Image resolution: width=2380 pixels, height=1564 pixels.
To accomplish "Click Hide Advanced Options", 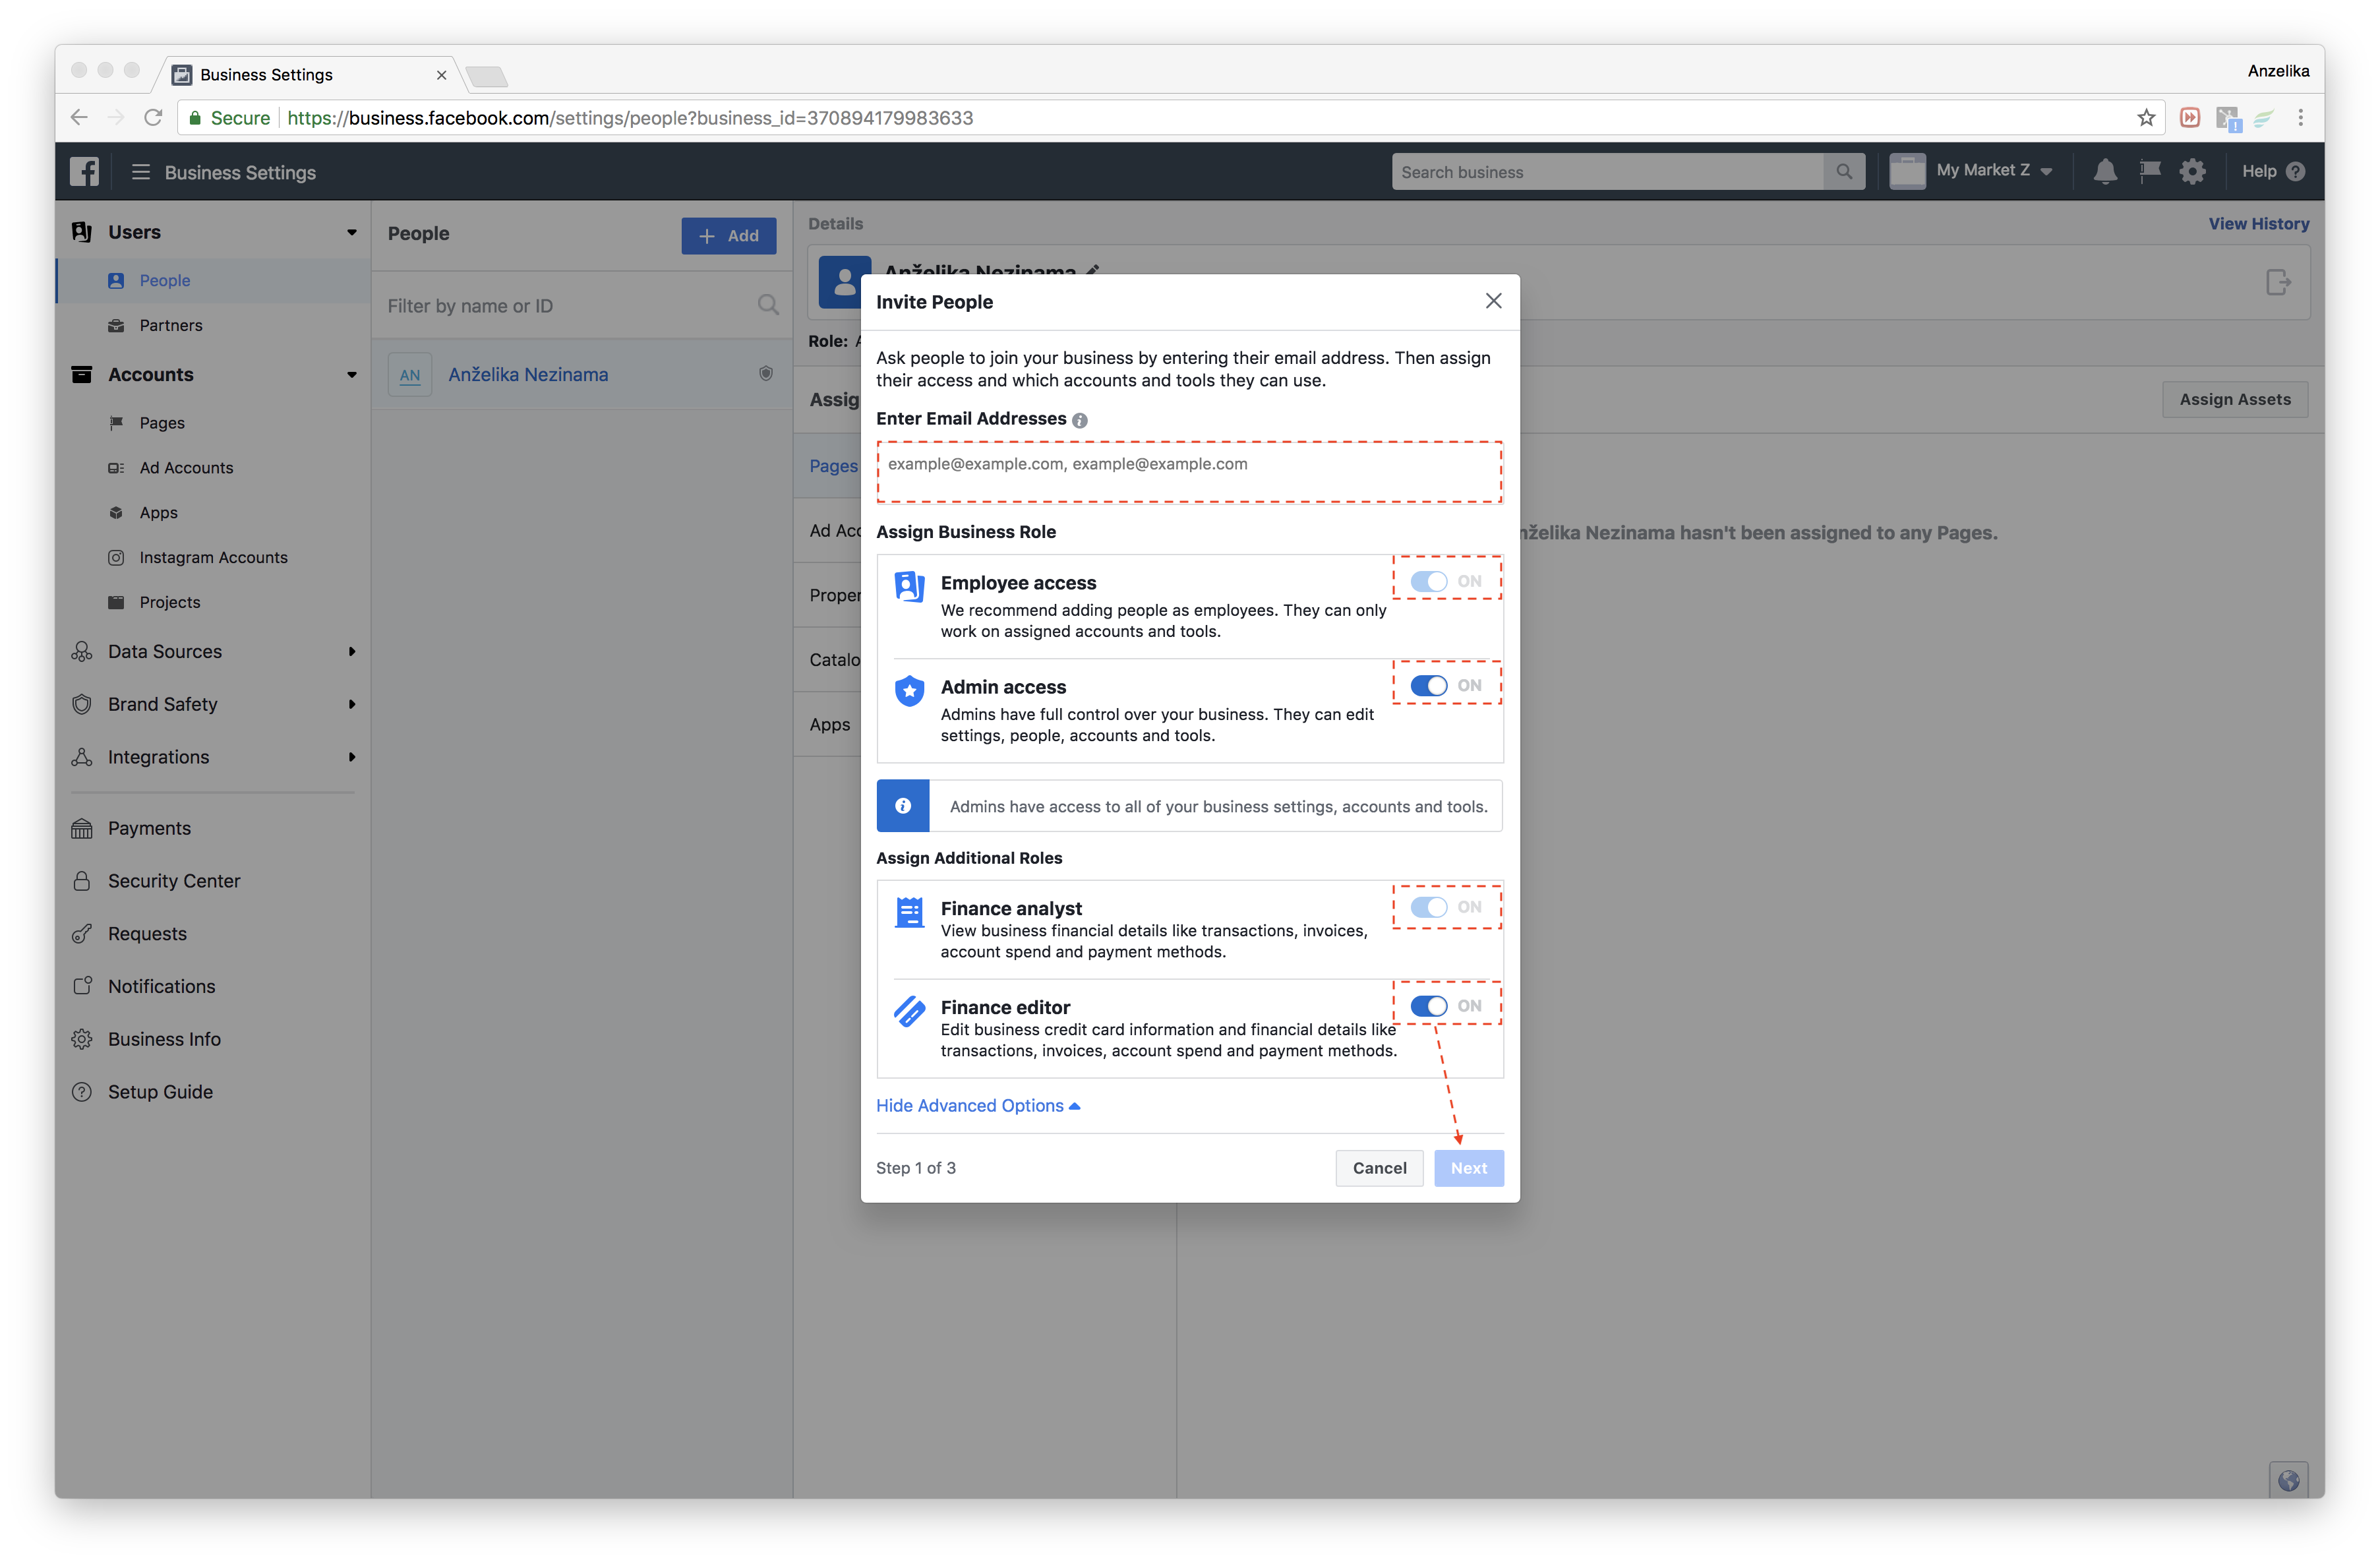I will [x=977, y=1105].
